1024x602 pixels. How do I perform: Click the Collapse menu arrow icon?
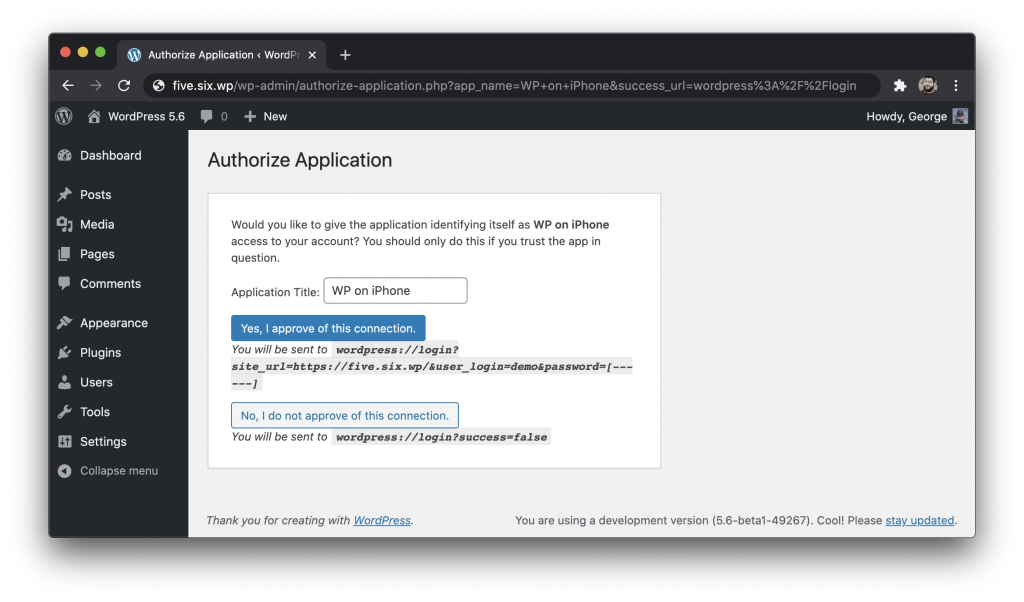click(64, 471)
